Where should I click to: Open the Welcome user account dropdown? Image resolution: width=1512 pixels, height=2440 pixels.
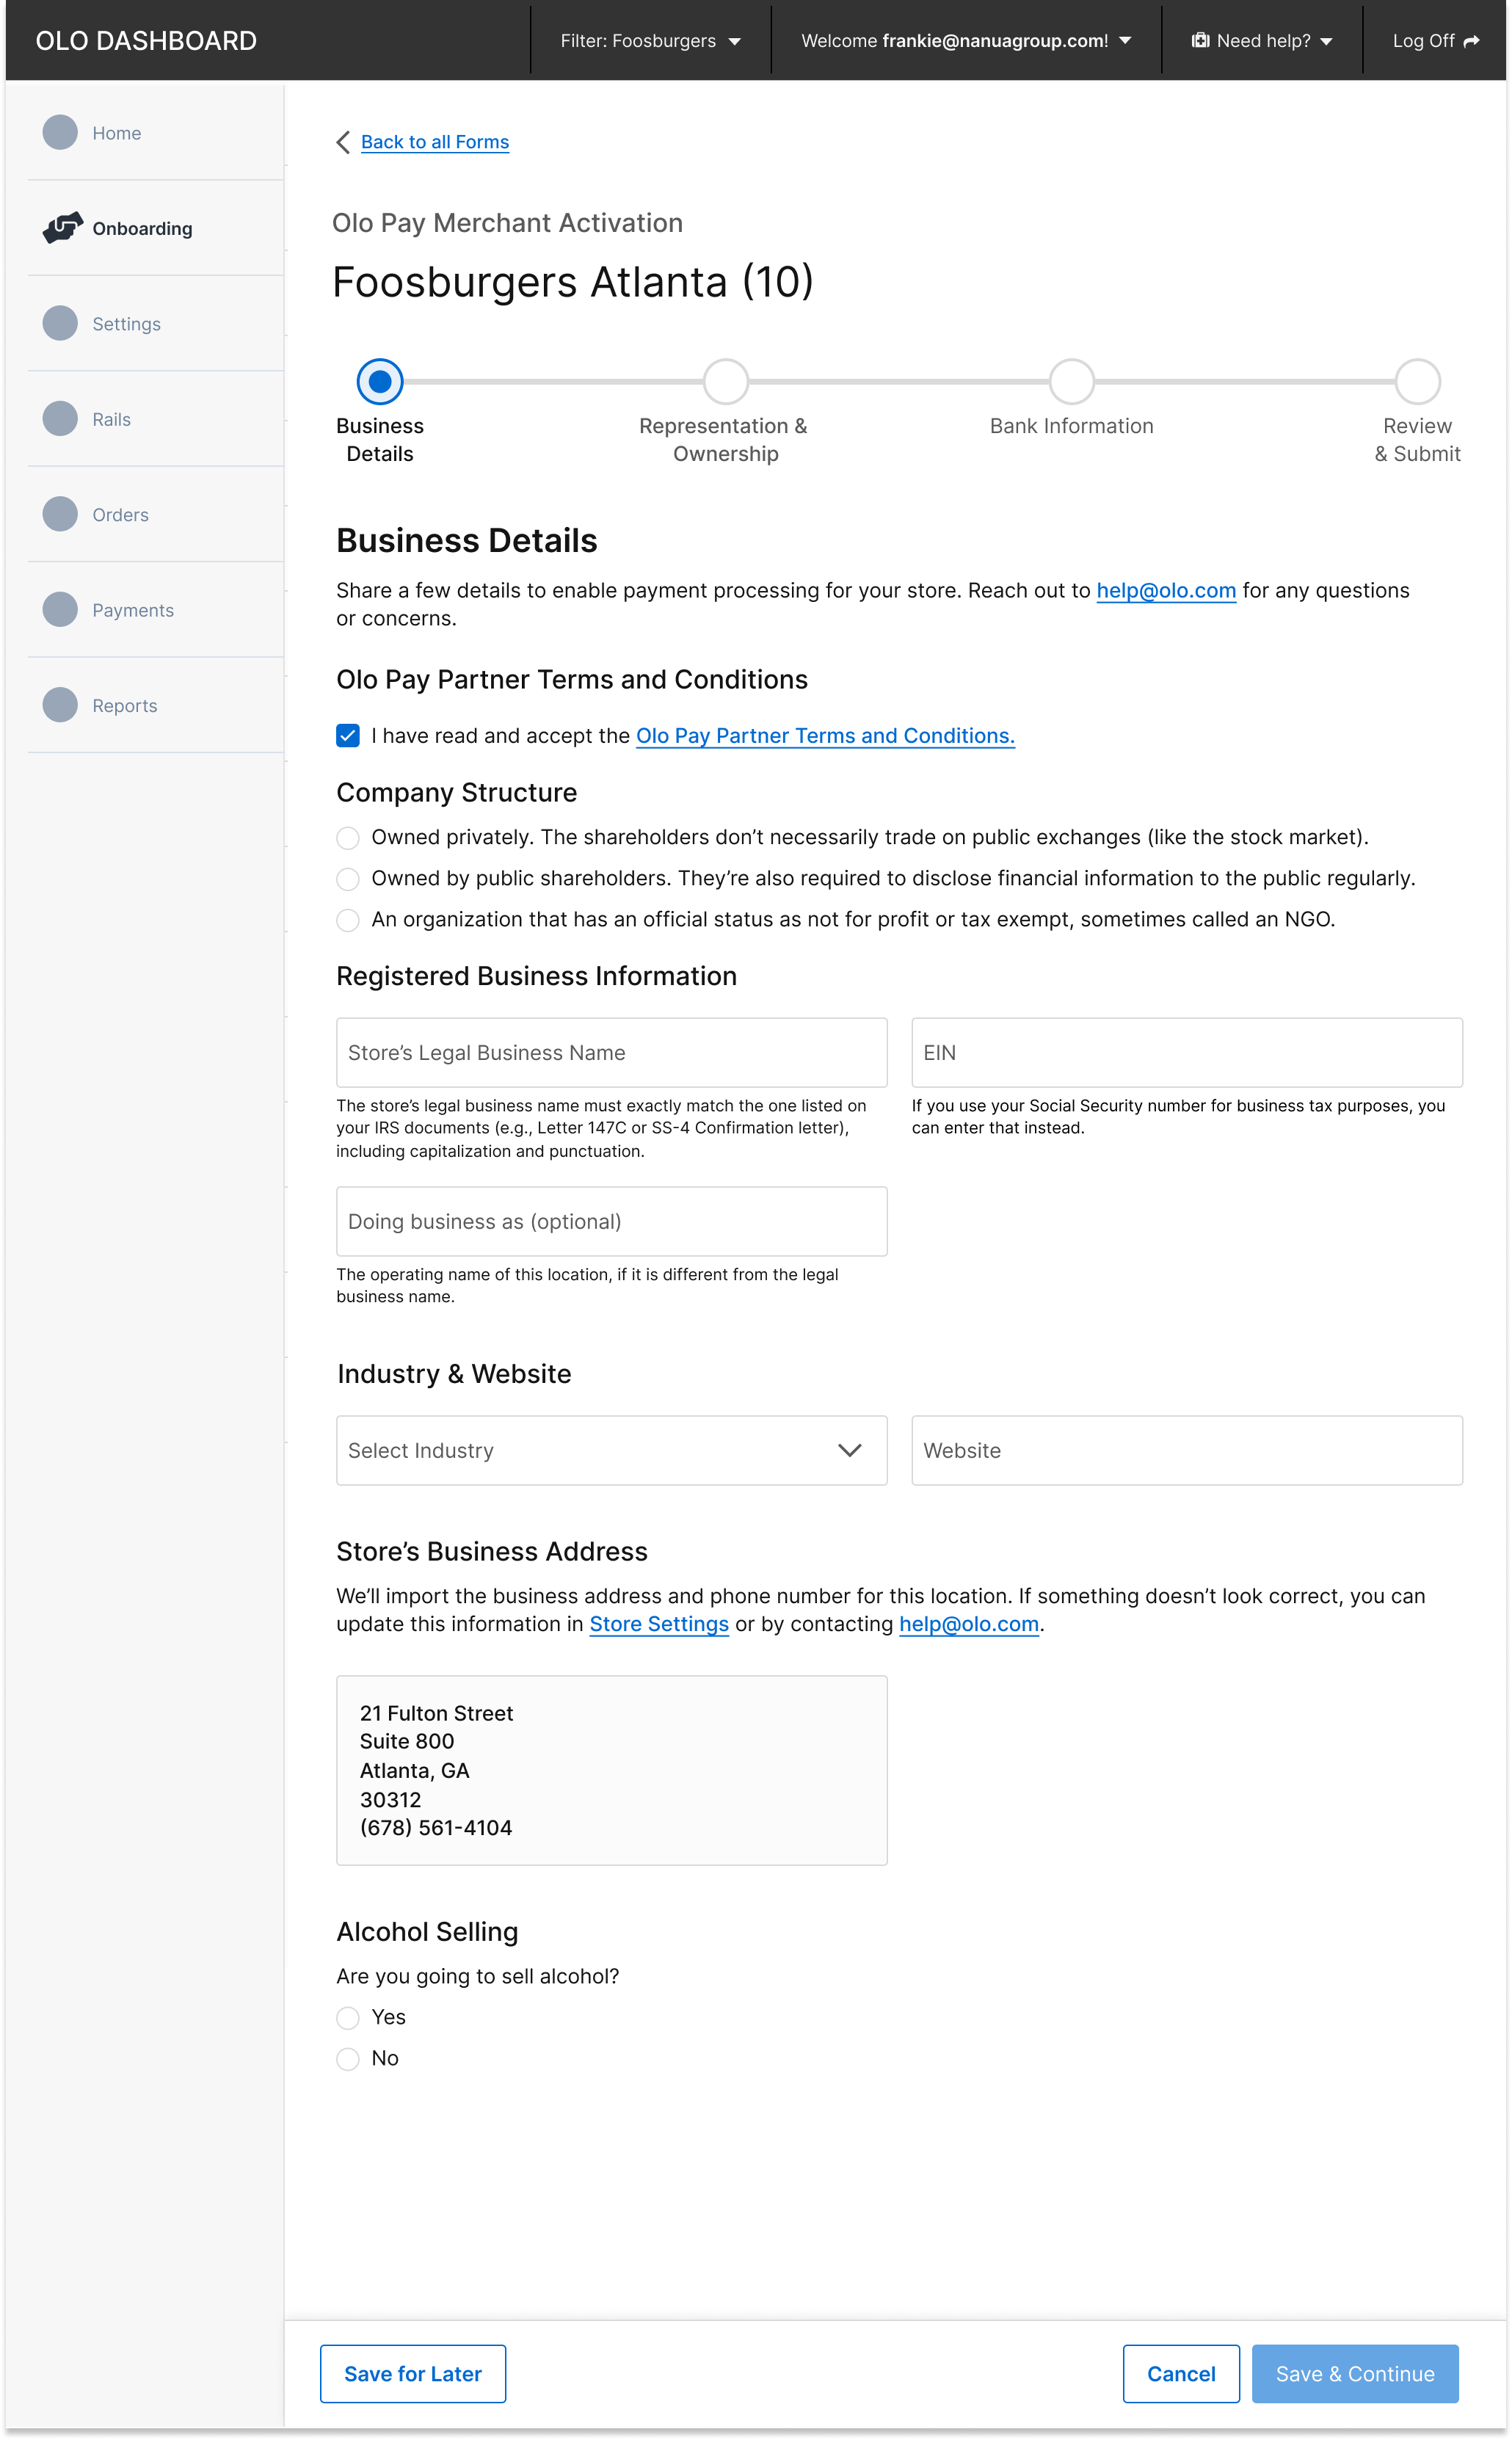click(965, 41)
